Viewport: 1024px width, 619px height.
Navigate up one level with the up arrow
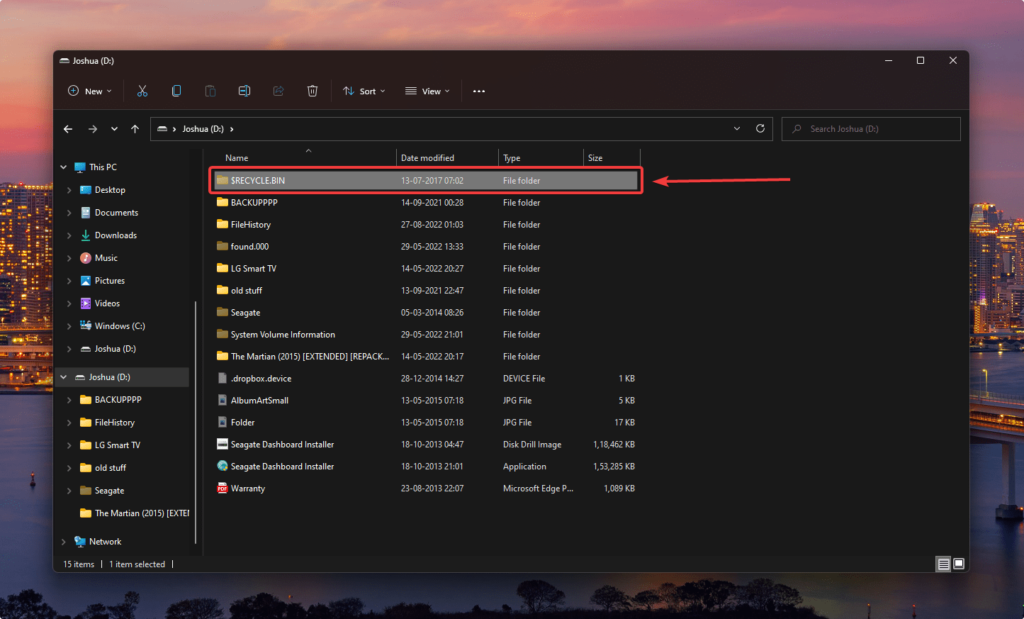[x=137, y=128]
